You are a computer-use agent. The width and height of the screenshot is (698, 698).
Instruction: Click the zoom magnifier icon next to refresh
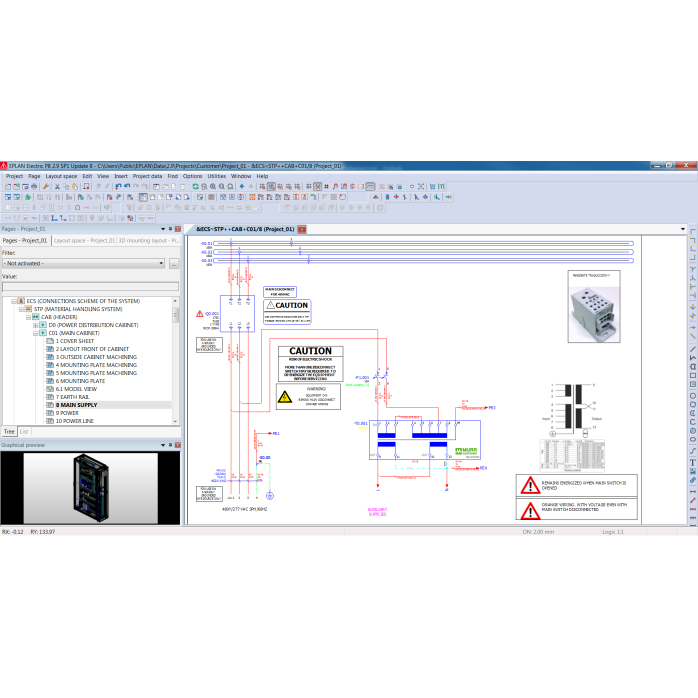pyautogui.click(x=204, y=187)
